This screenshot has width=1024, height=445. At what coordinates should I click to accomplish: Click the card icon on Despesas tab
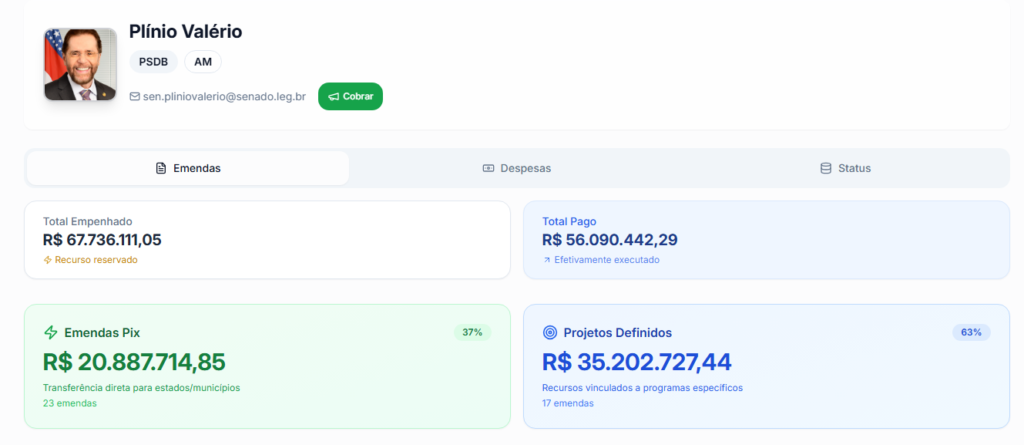(x=488, y=168)
